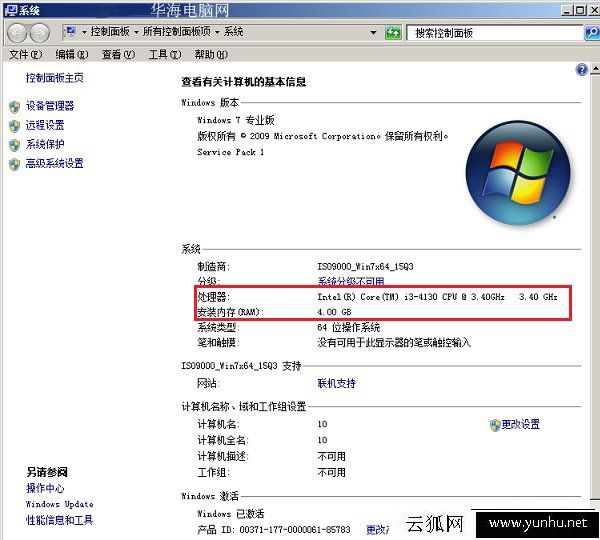
Task: Click the system icon in title bar
Action: coord(11,10)
